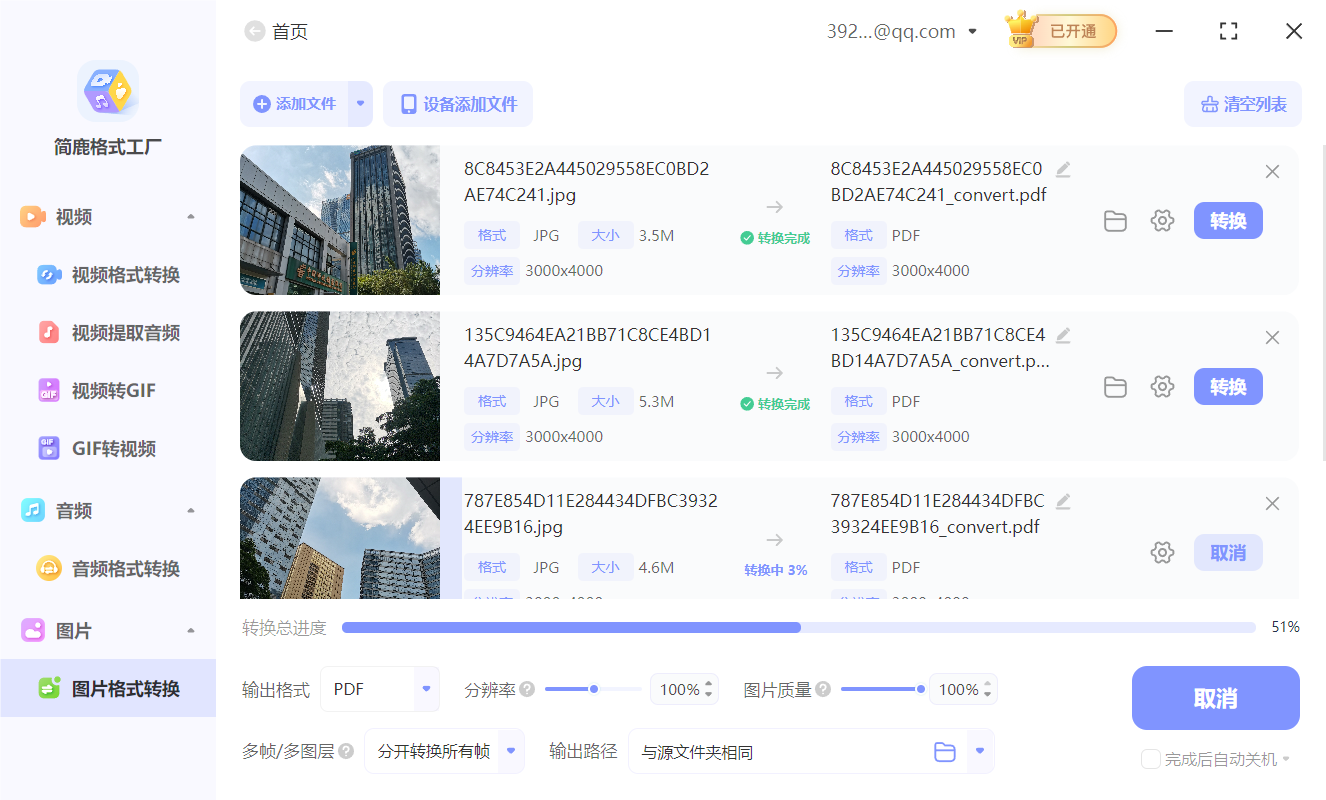Open output folder for the first converted file

(1115, 220)
